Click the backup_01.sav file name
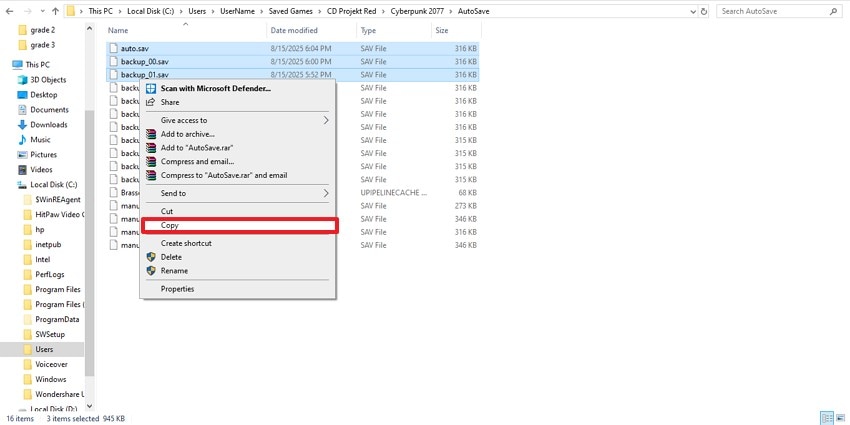Image resolution: width=850 pixels, height=425 pixels. [145, 75]
